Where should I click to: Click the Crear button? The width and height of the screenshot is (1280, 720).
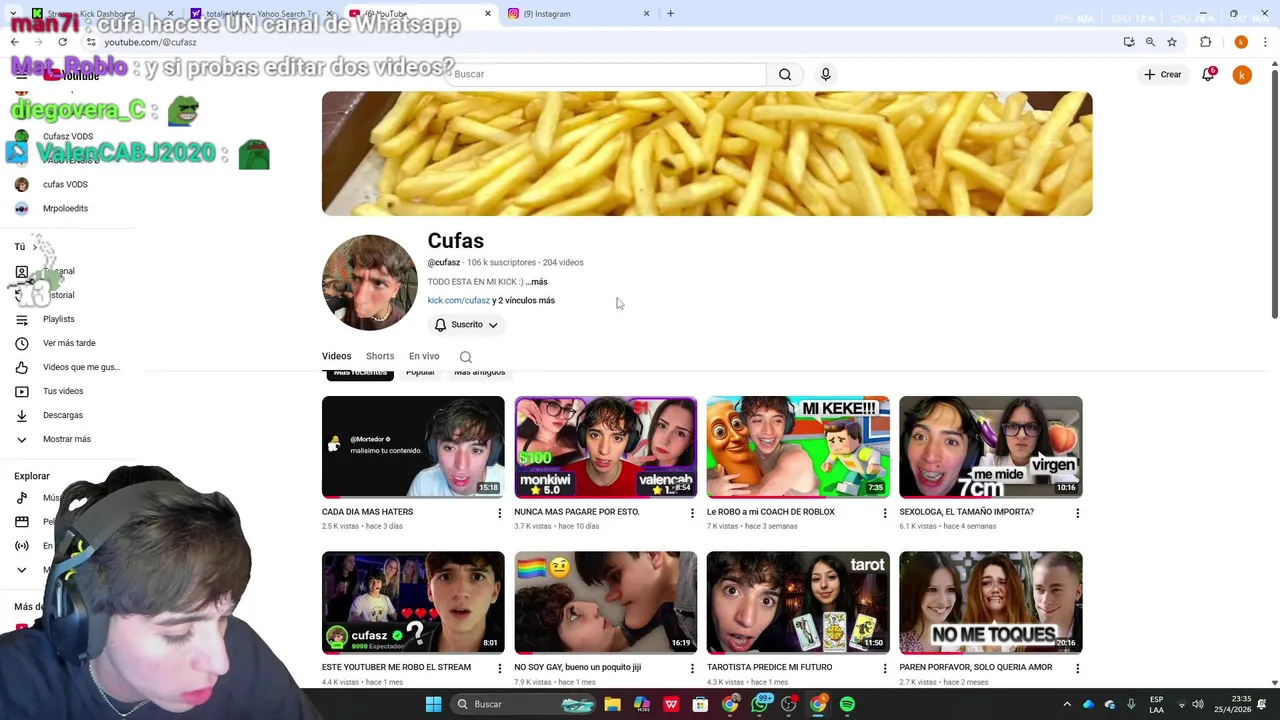tap(1163, 74)
